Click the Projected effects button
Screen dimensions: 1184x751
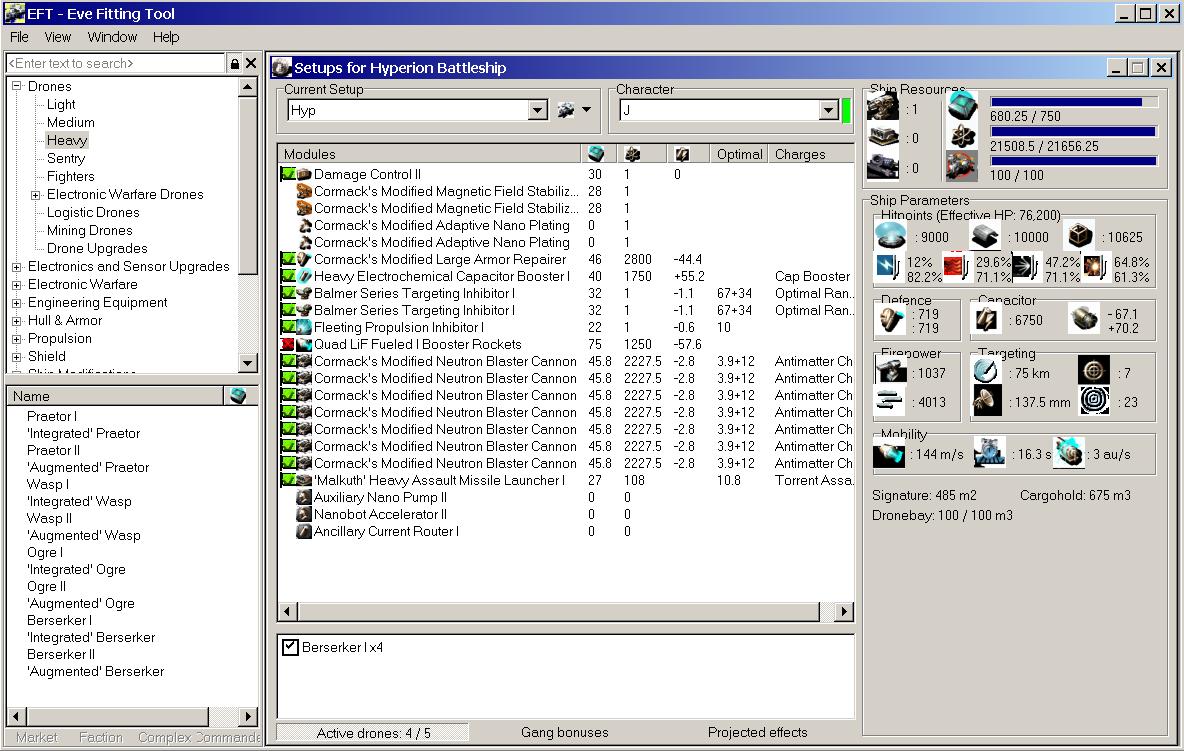757,732
